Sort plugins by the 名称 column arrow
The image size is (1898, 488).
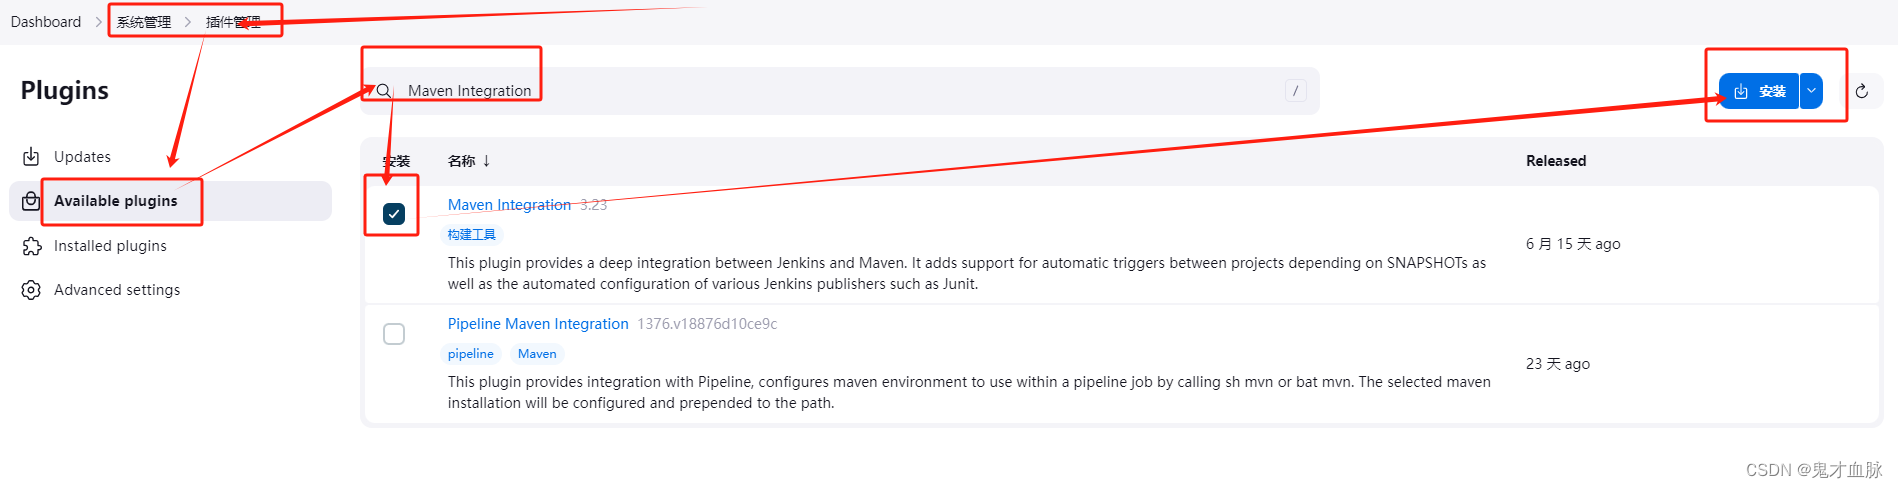tap(486, 161)
